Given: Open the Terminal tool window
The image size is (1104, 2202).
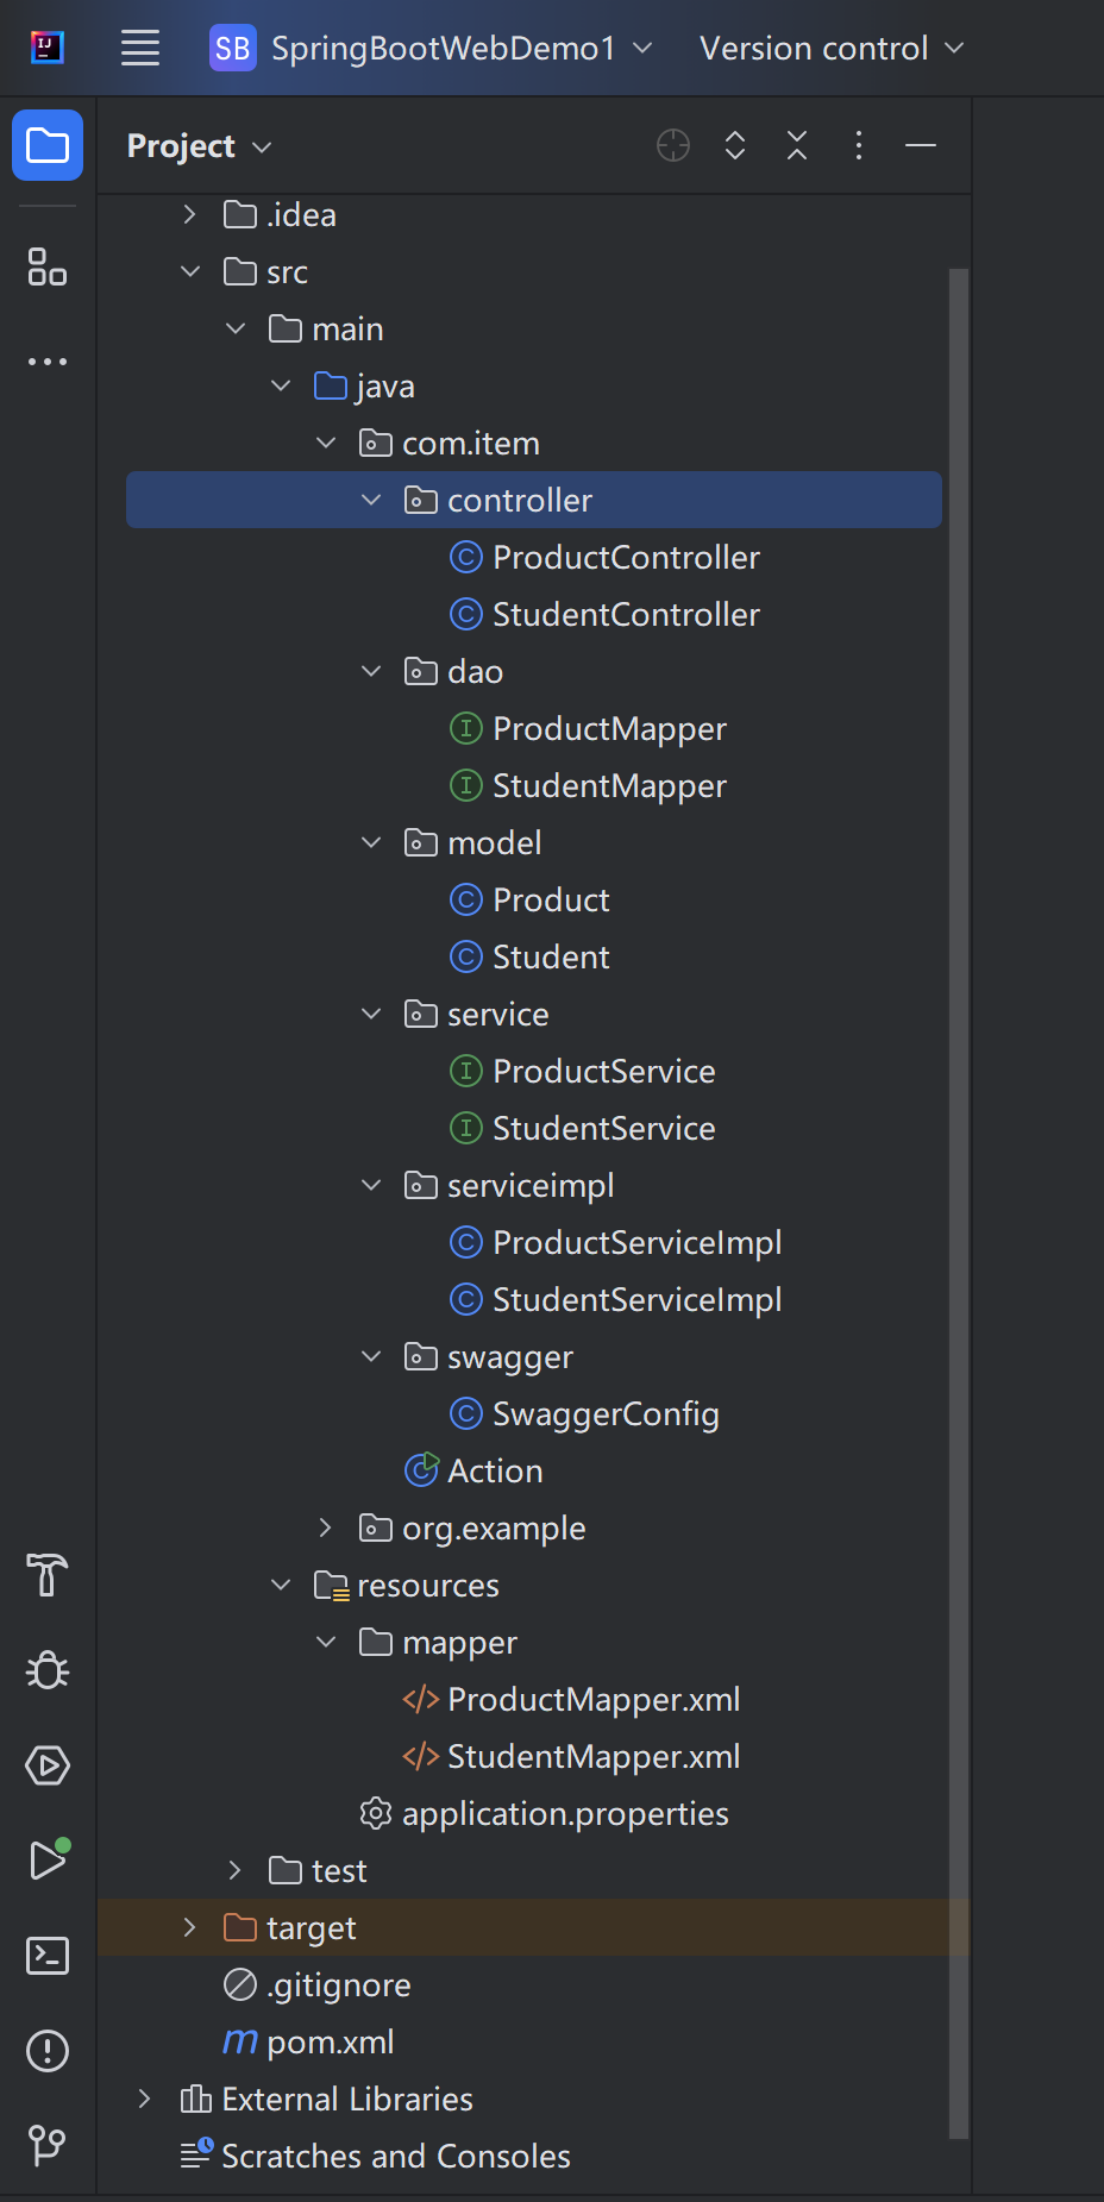Looking at the screenshot, I should point(47,1955).
